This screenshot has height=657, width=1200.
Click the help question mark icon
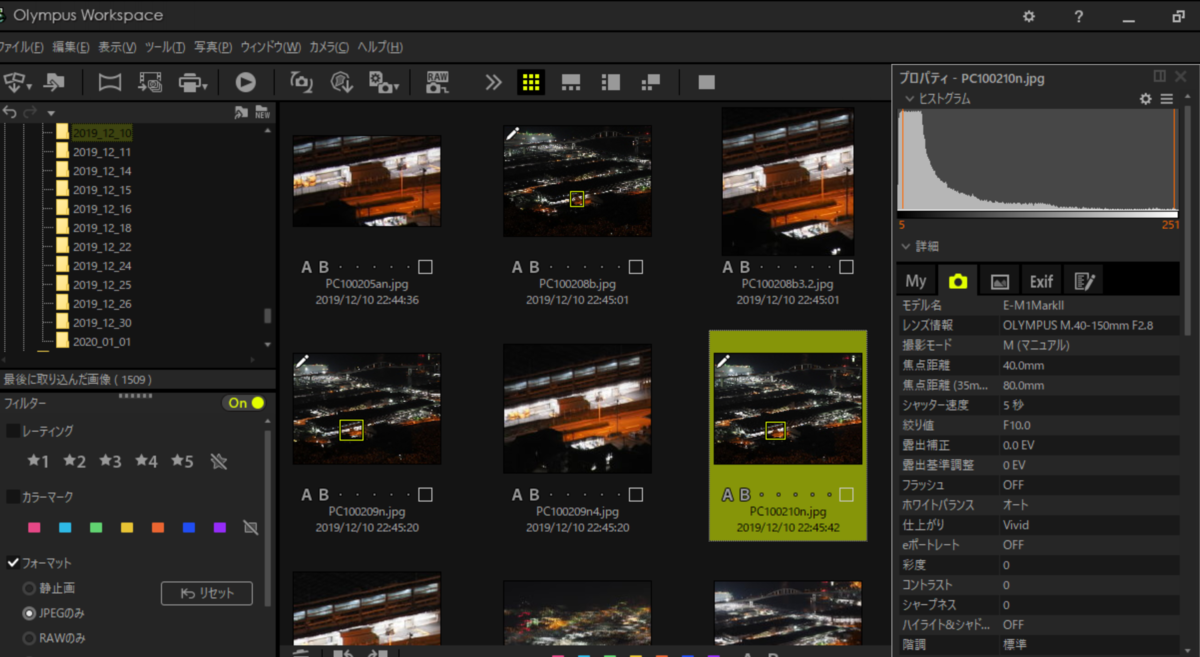pos(1079,16)
